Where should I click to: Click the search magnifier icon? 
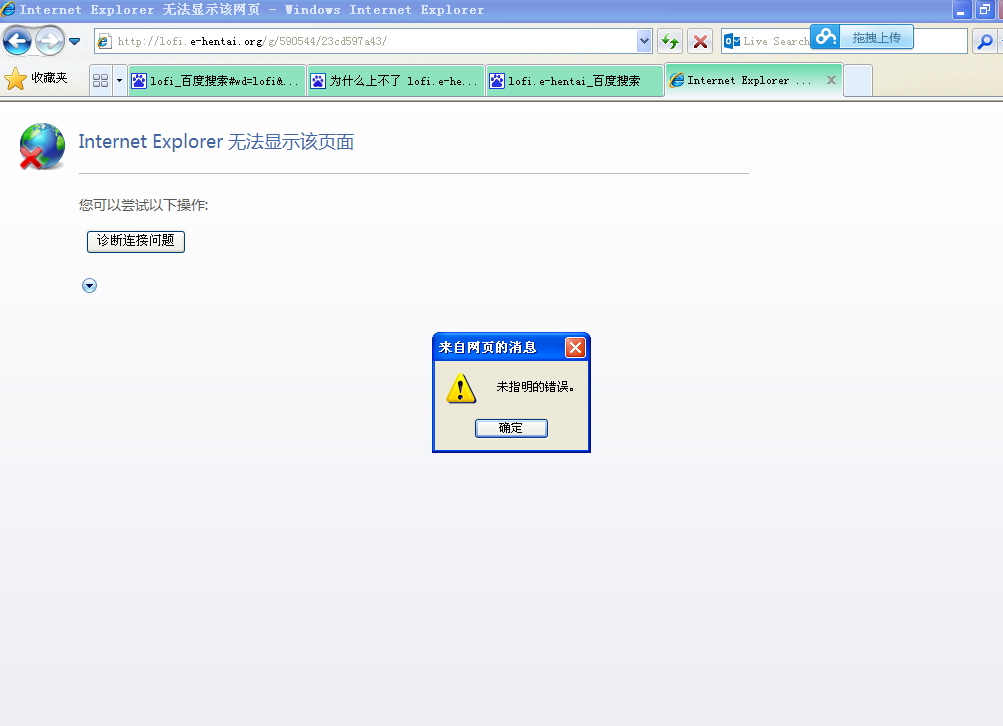pyautogui.click(x=985, y=42)
